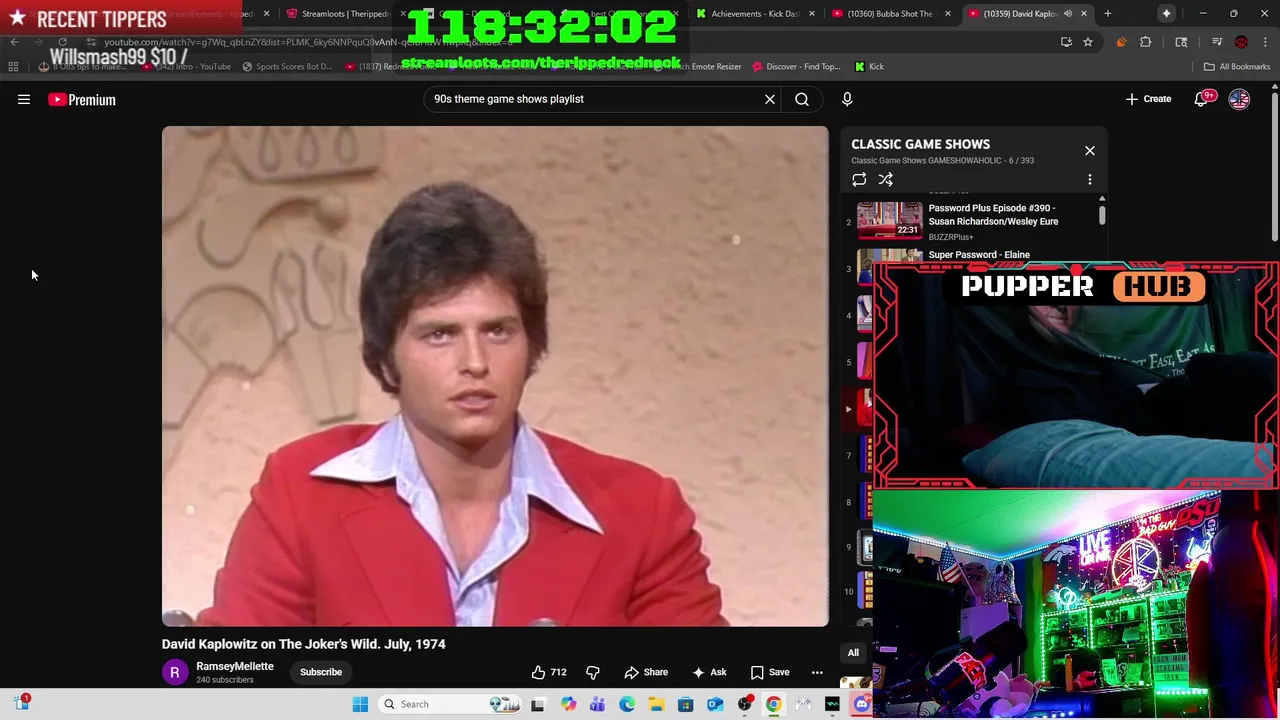
Task: Select the All filter chip
Action: point(853,653)
